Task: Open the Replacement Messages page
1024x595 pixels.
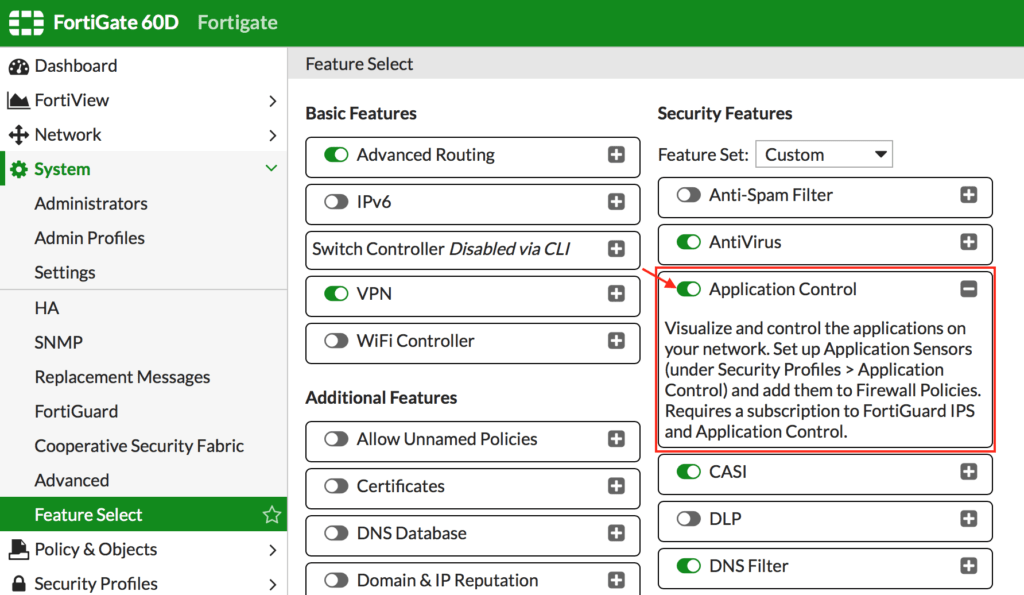Action: [122, 377]
